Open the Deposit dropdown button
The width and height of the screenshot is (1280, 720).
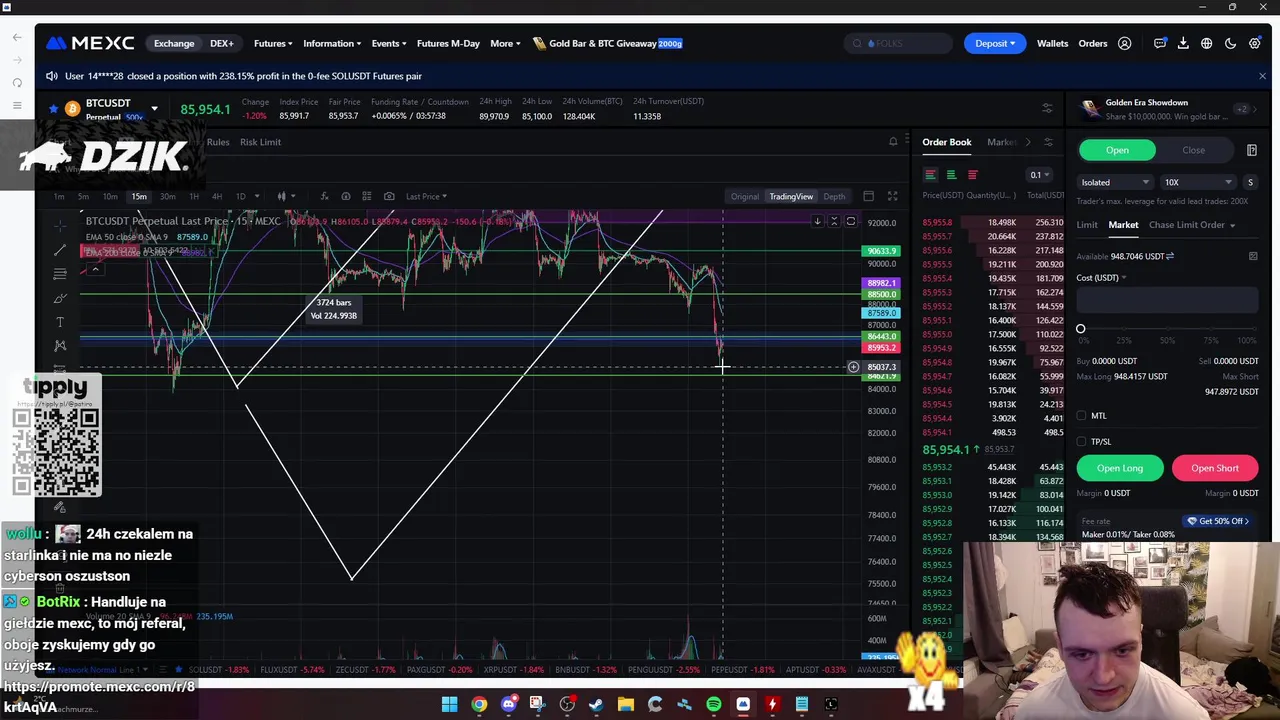pos(995,43)
